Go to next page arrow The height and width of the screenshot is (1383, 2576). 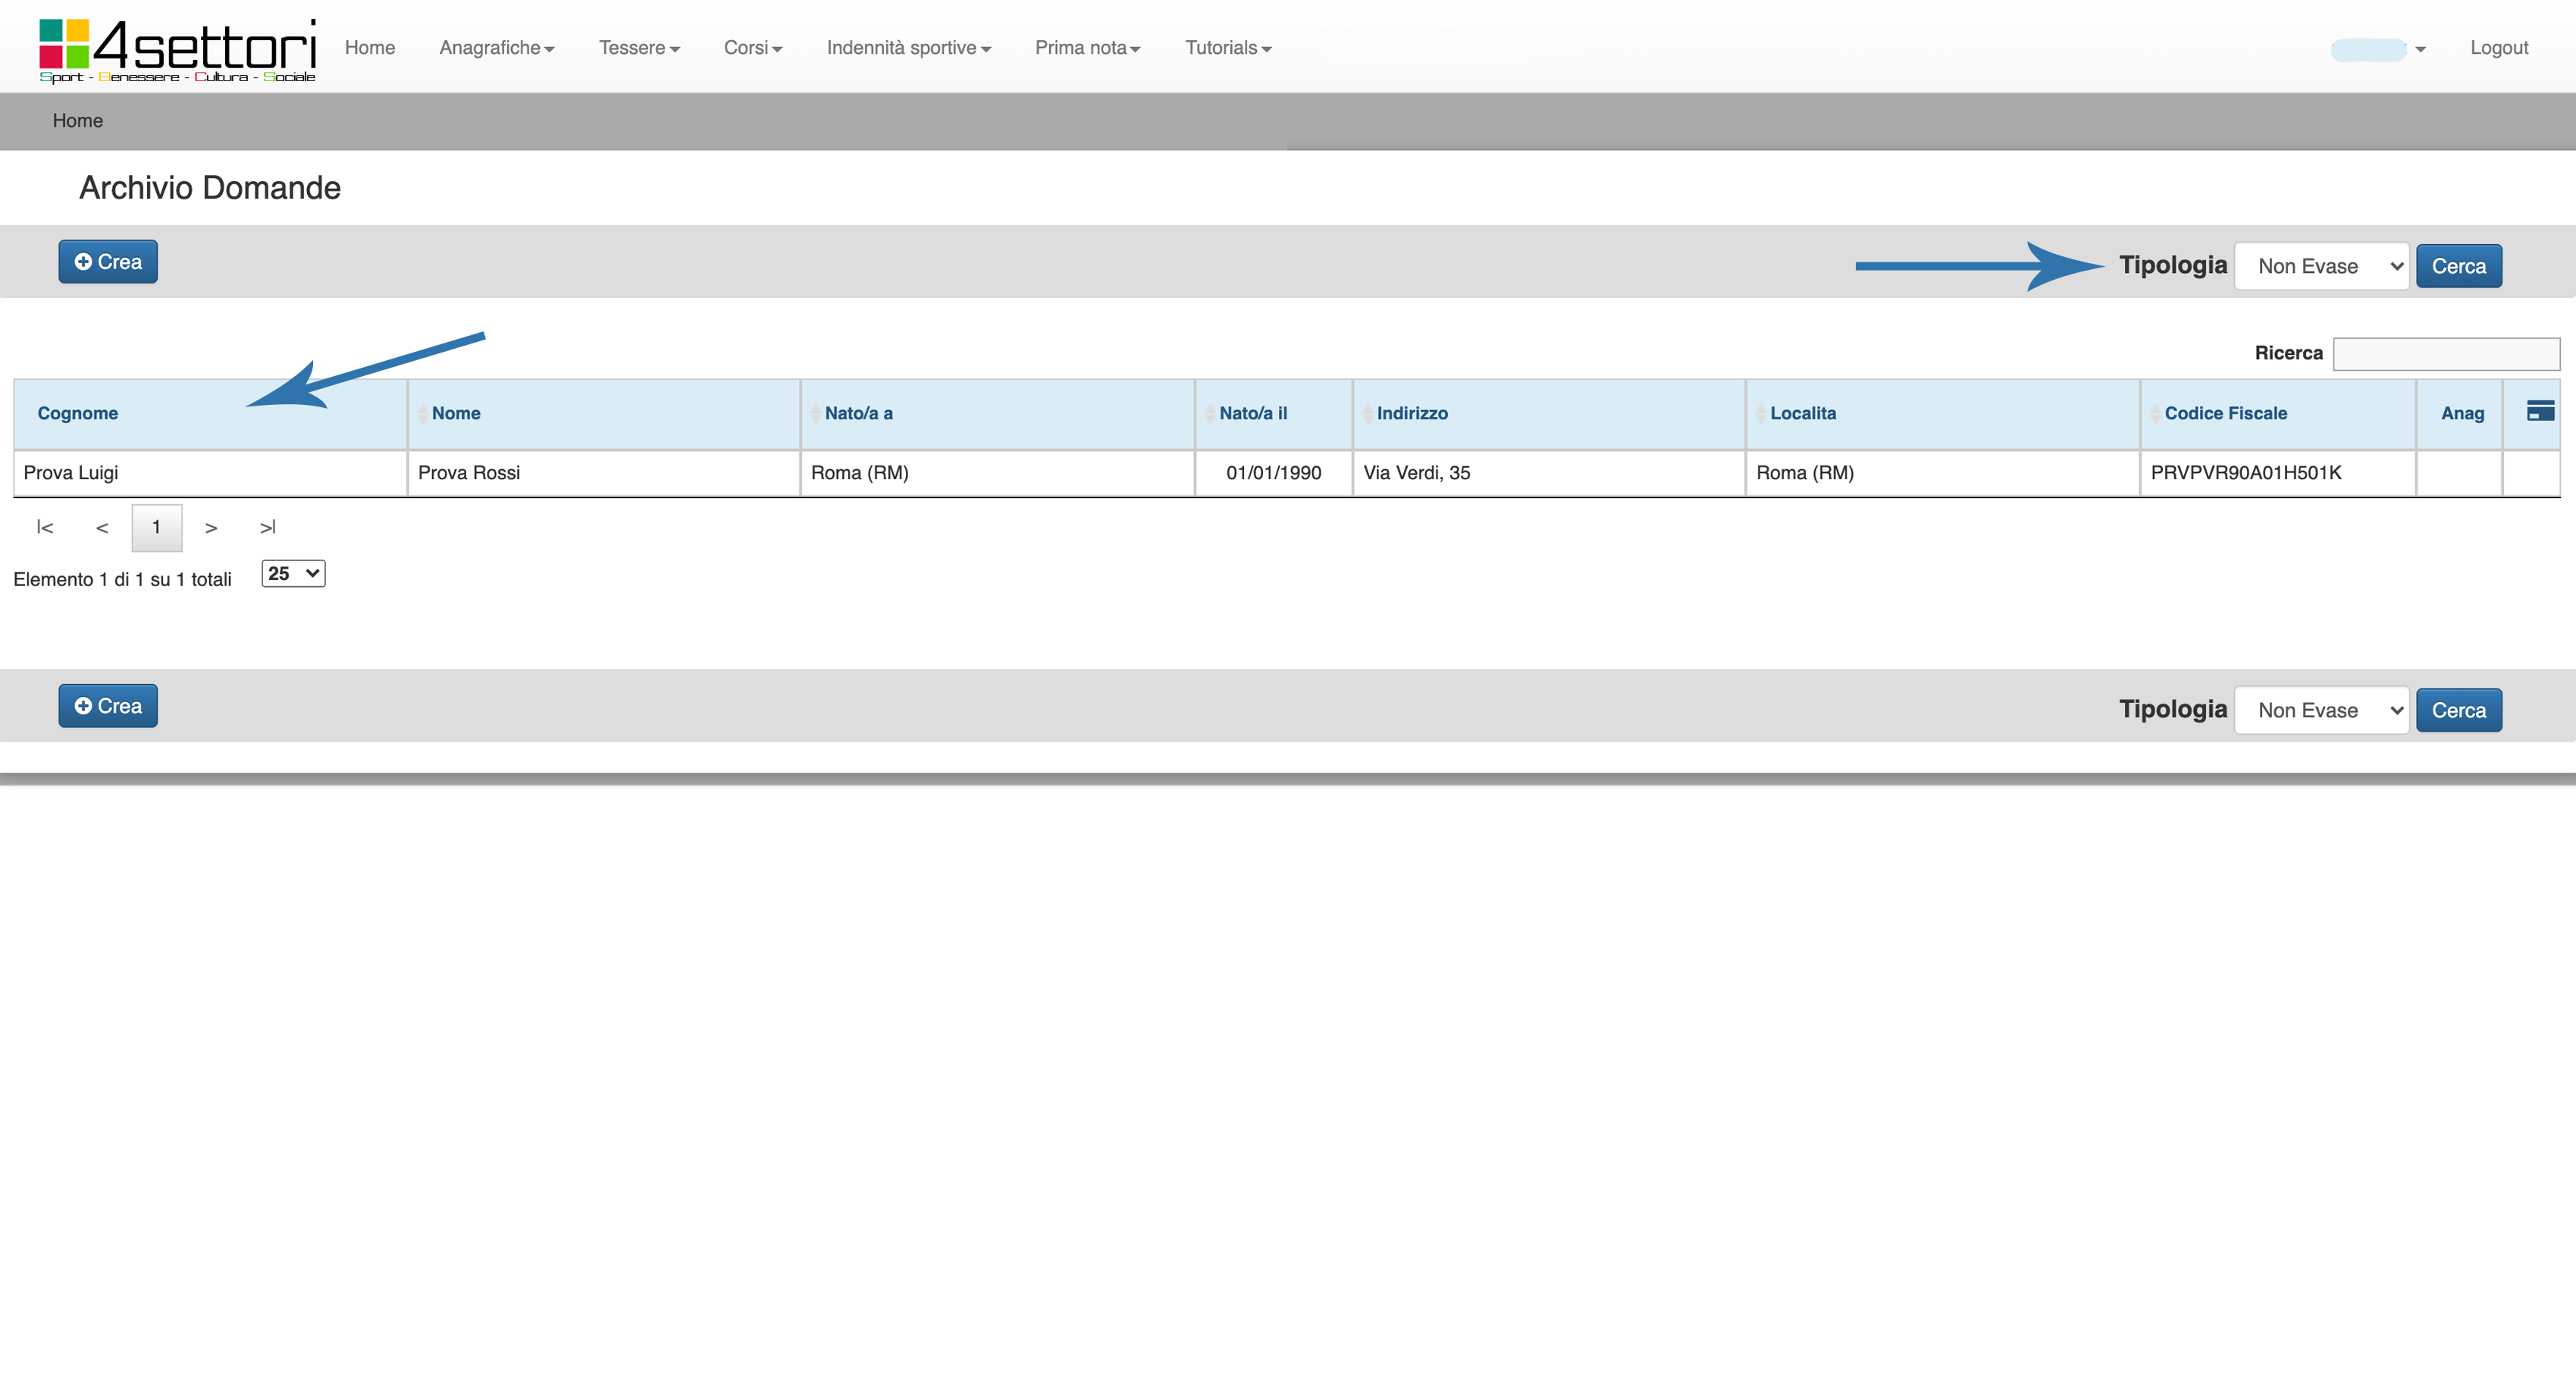point(211,528)
